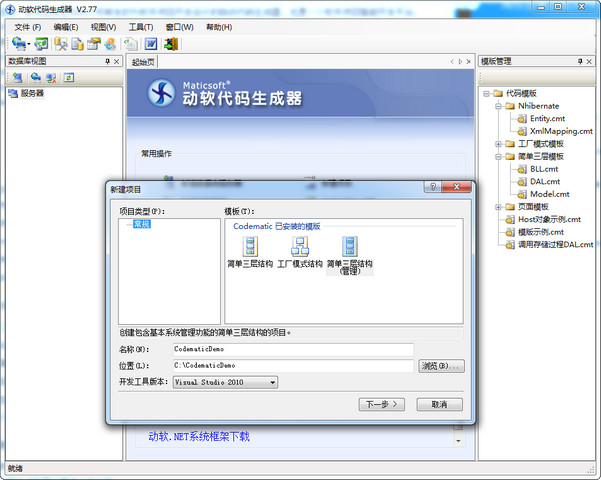The height and width of the screenshot is (480, 601).
Task: Click the help question-mark button in 新建项目 dialog
Action: pyautogui.click(x=433, y=188)
